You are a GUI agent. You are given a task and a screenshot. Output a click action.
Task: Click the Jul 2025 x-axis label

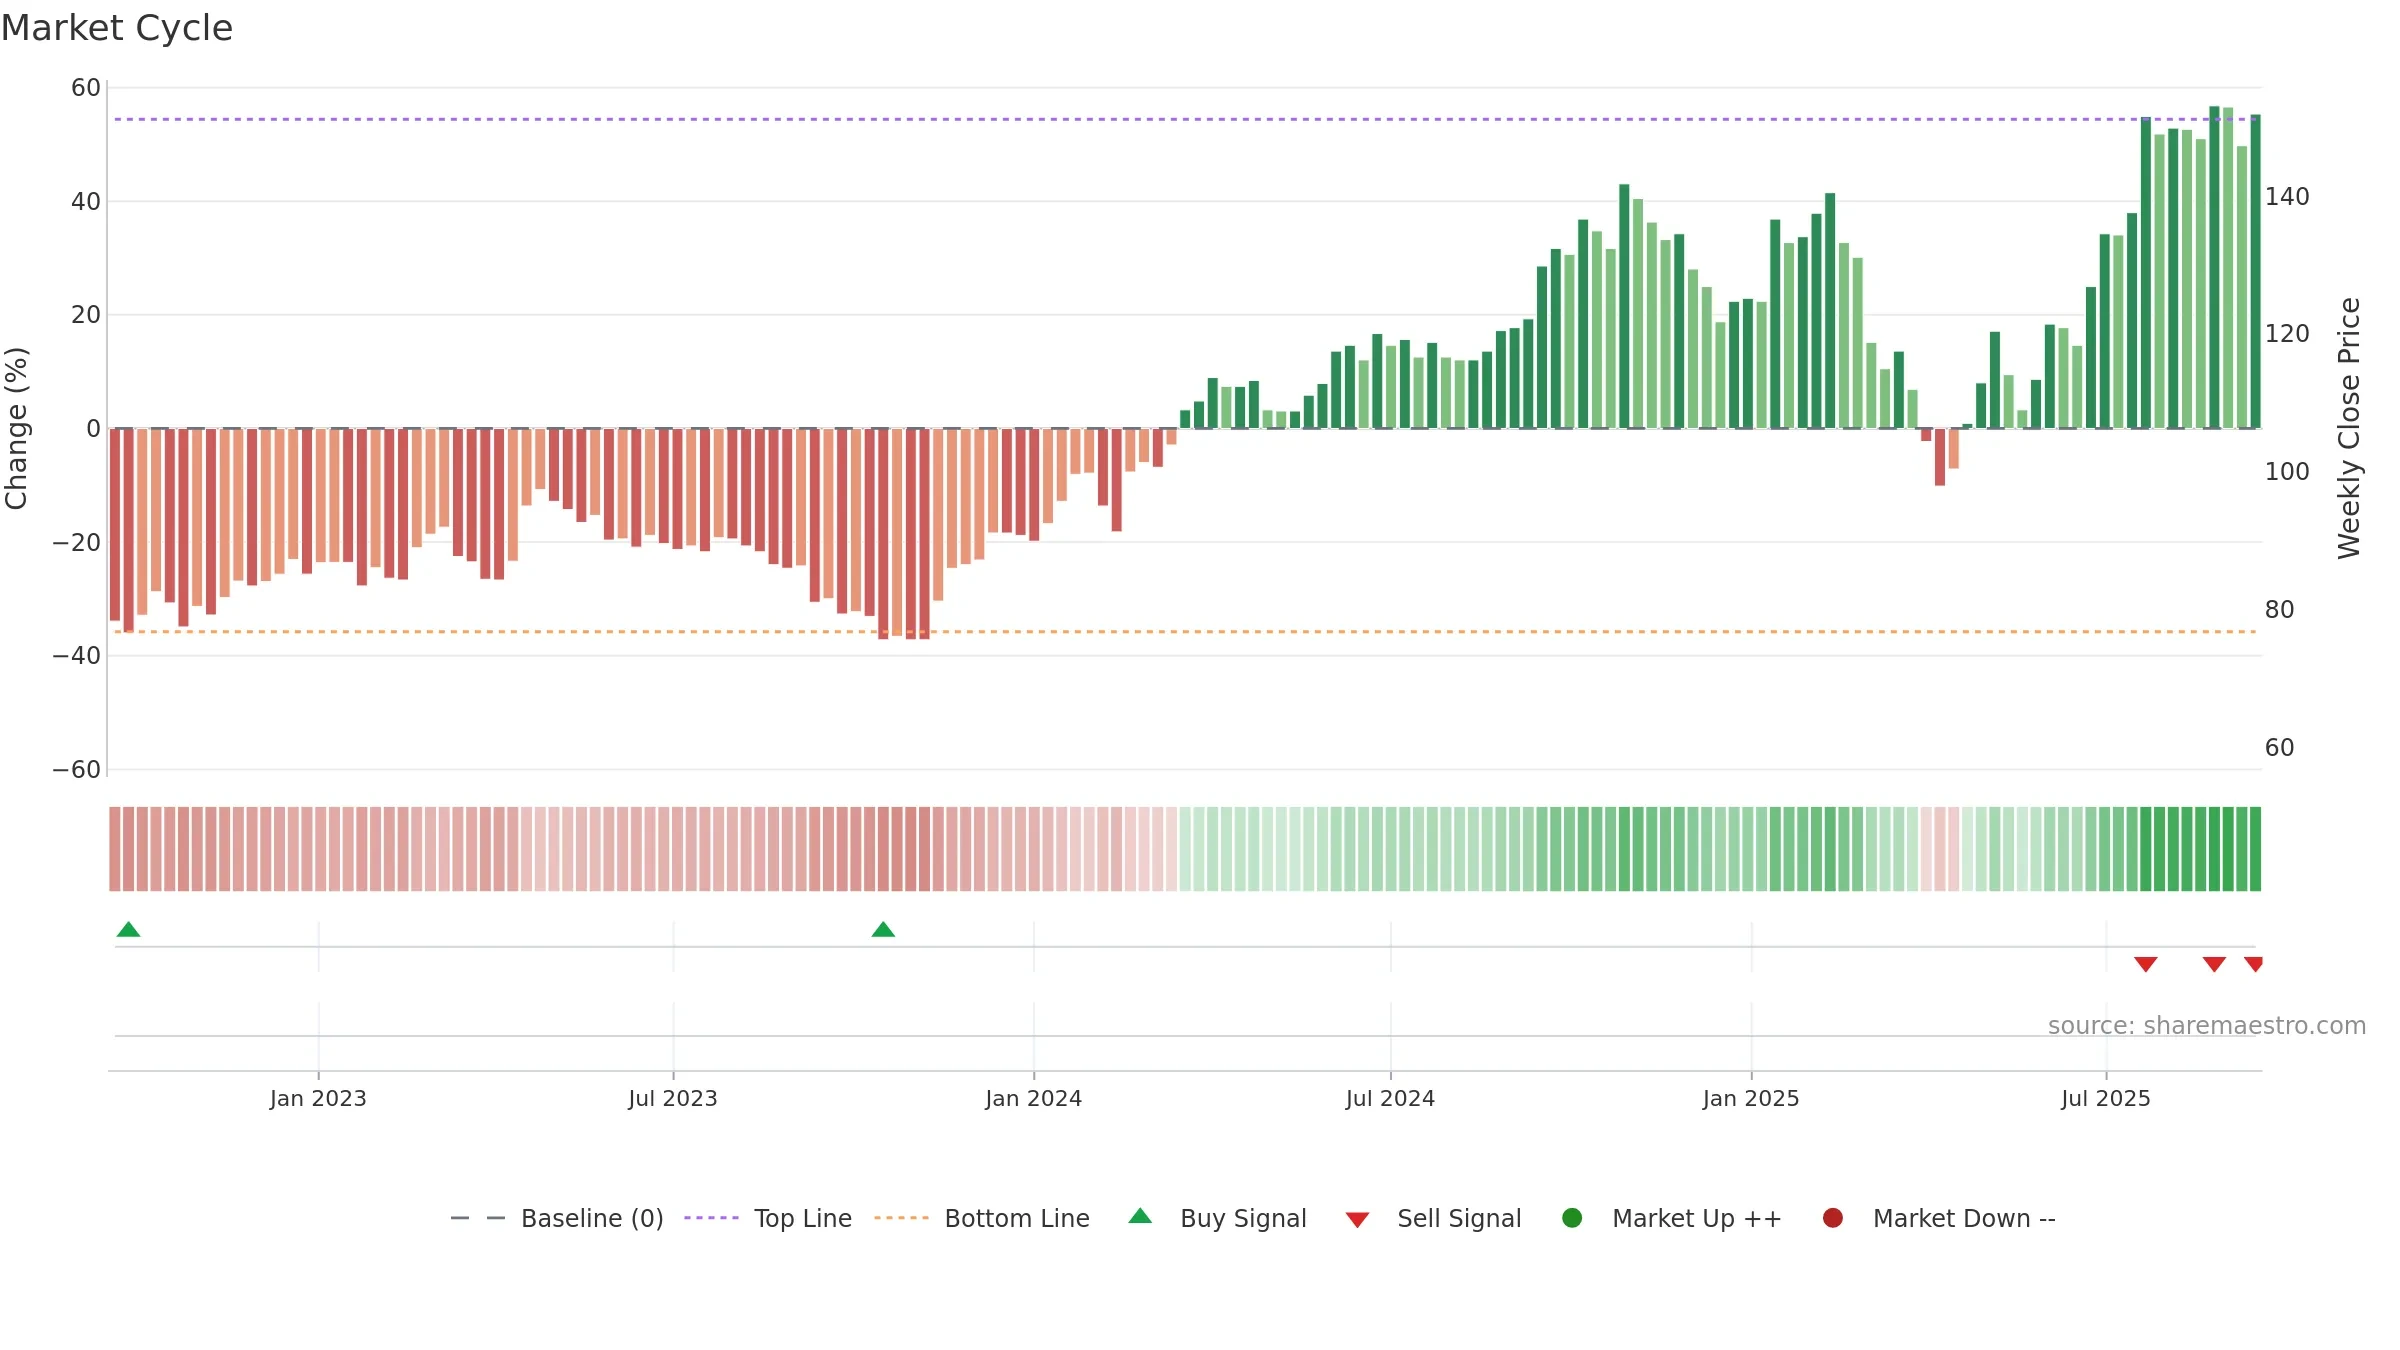pos(2106,1099)
